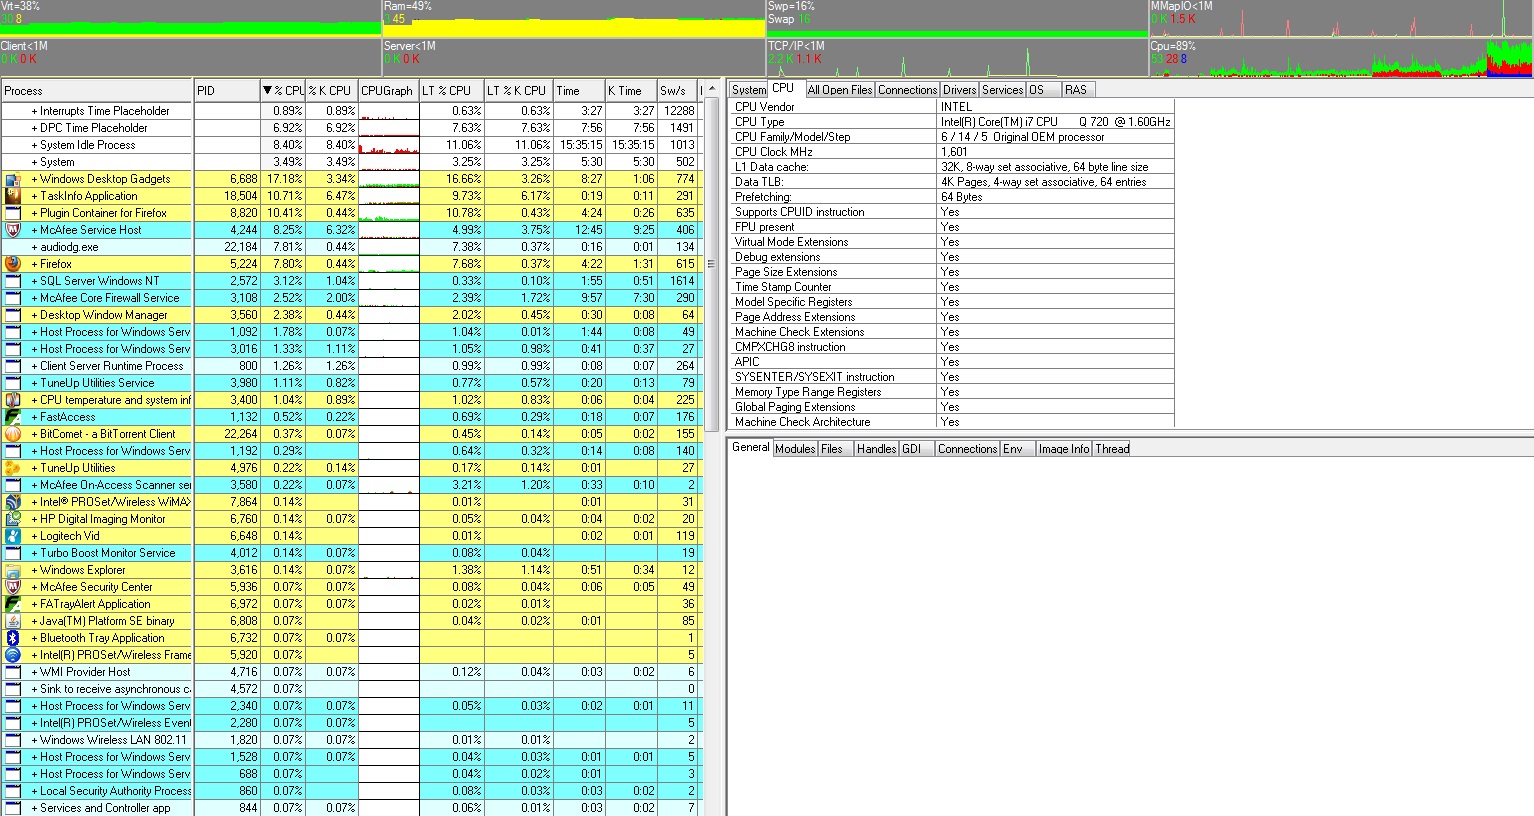The image size is (1534, 816).
Task: Select the CPU Vendor INTEL value
Action: (x=956, y=107)
